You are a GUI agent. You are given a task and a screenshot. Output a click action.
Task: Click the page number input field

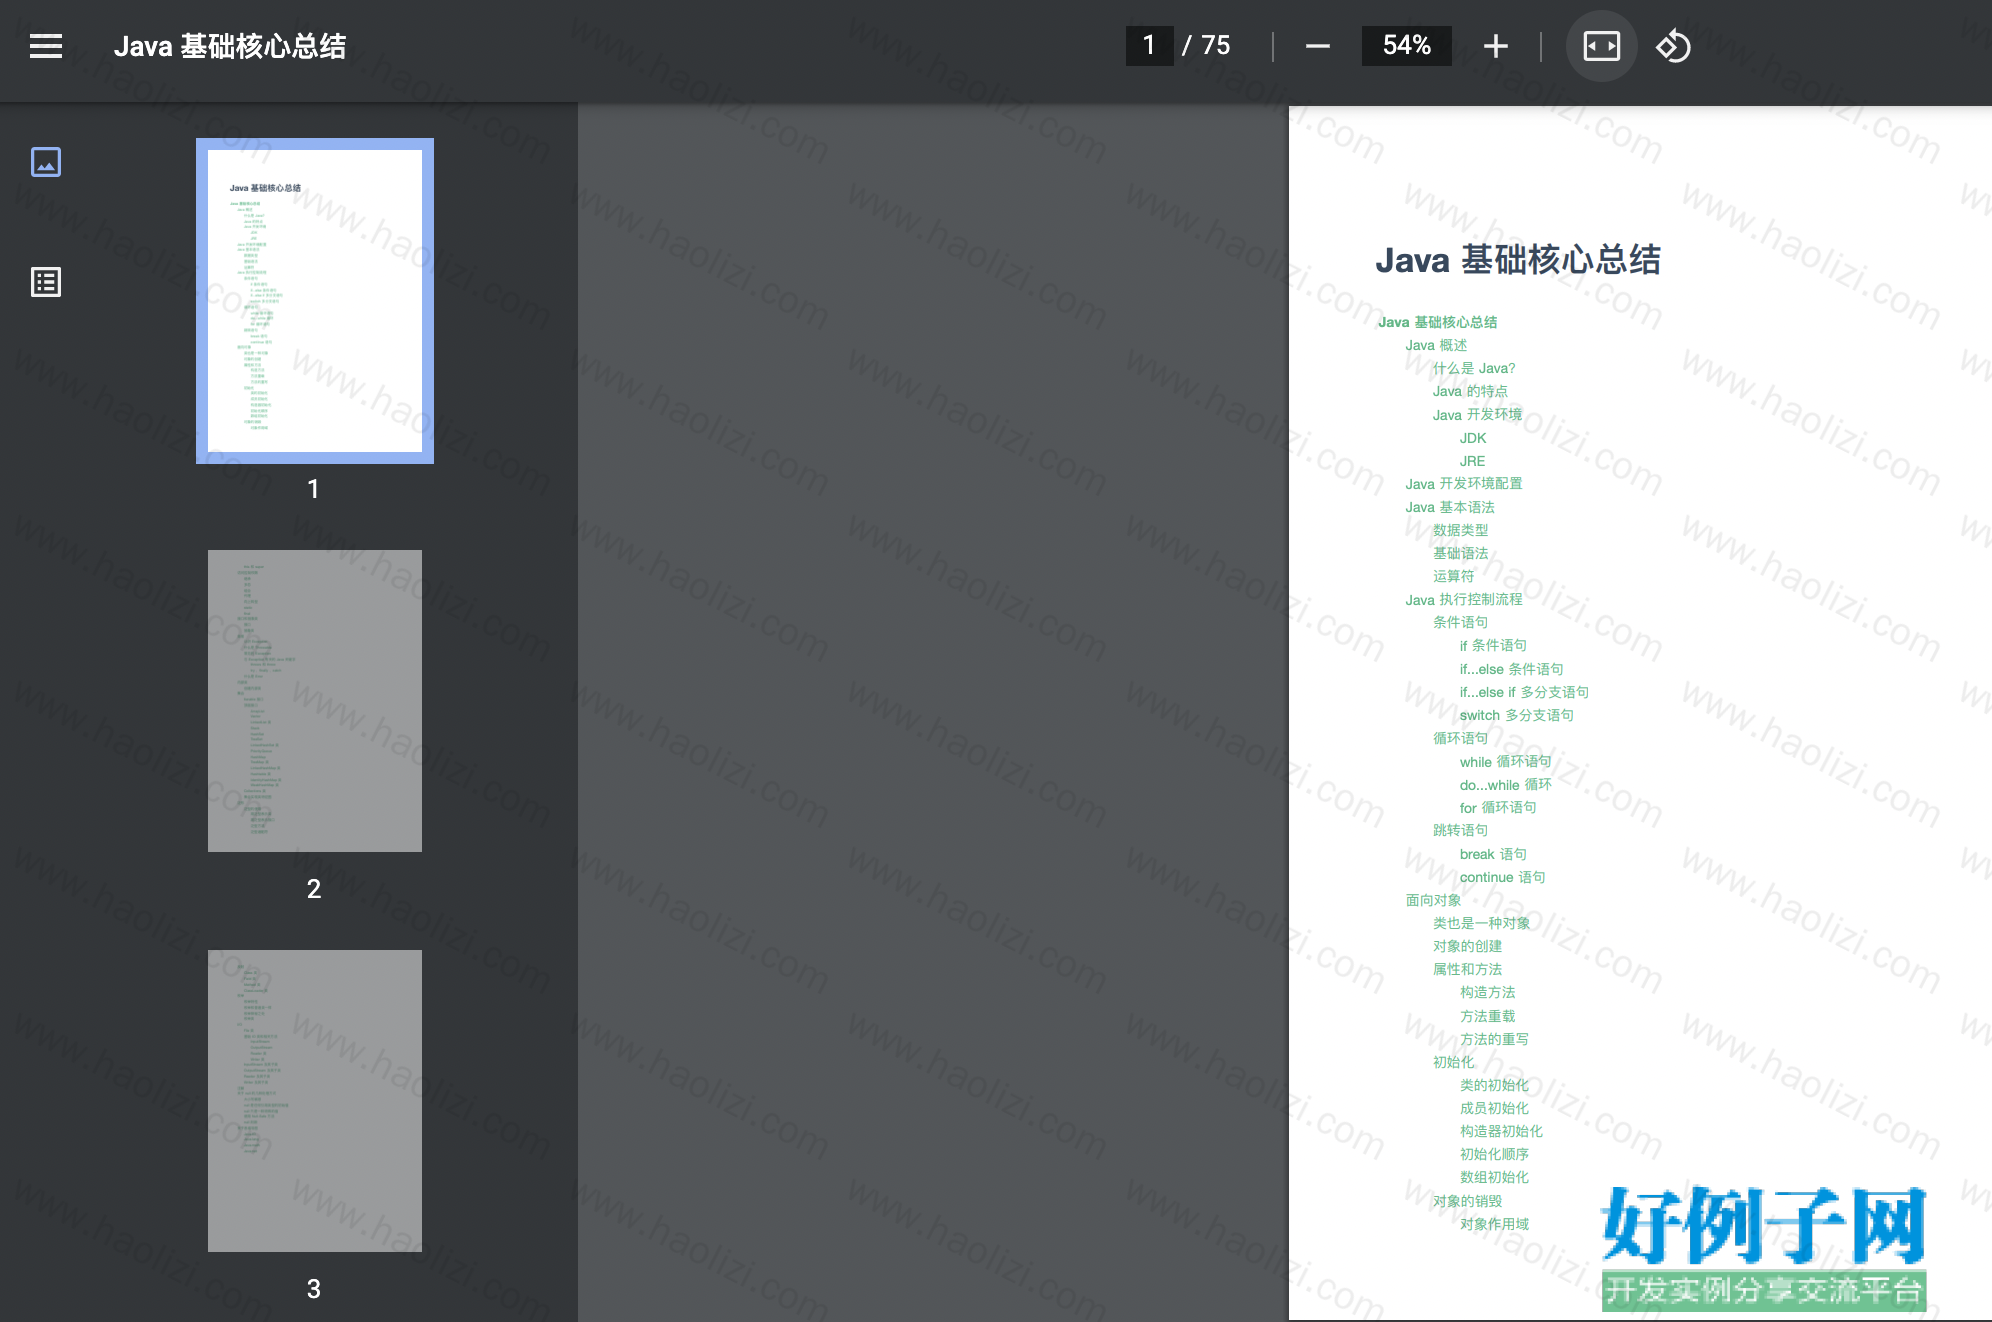point(1149,46)
